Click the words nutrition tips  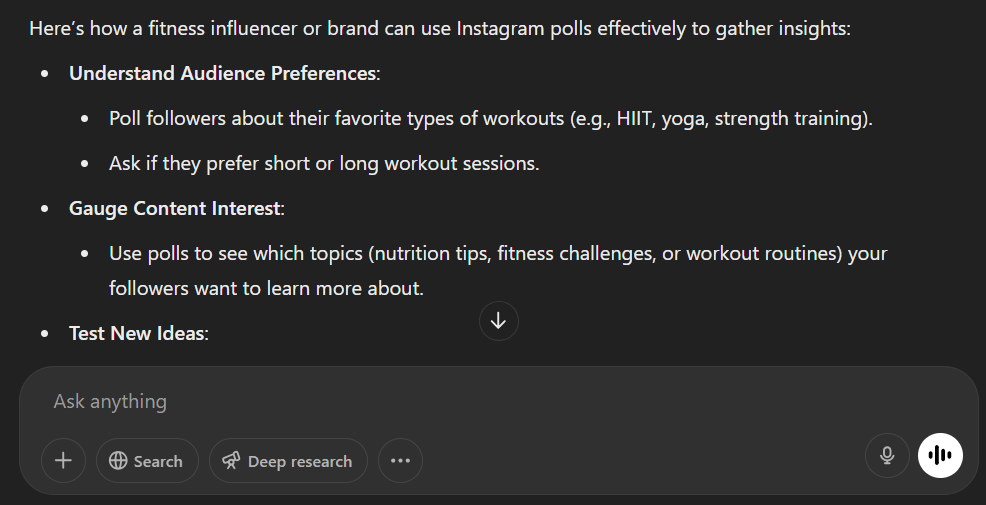[x=431, y=253]
